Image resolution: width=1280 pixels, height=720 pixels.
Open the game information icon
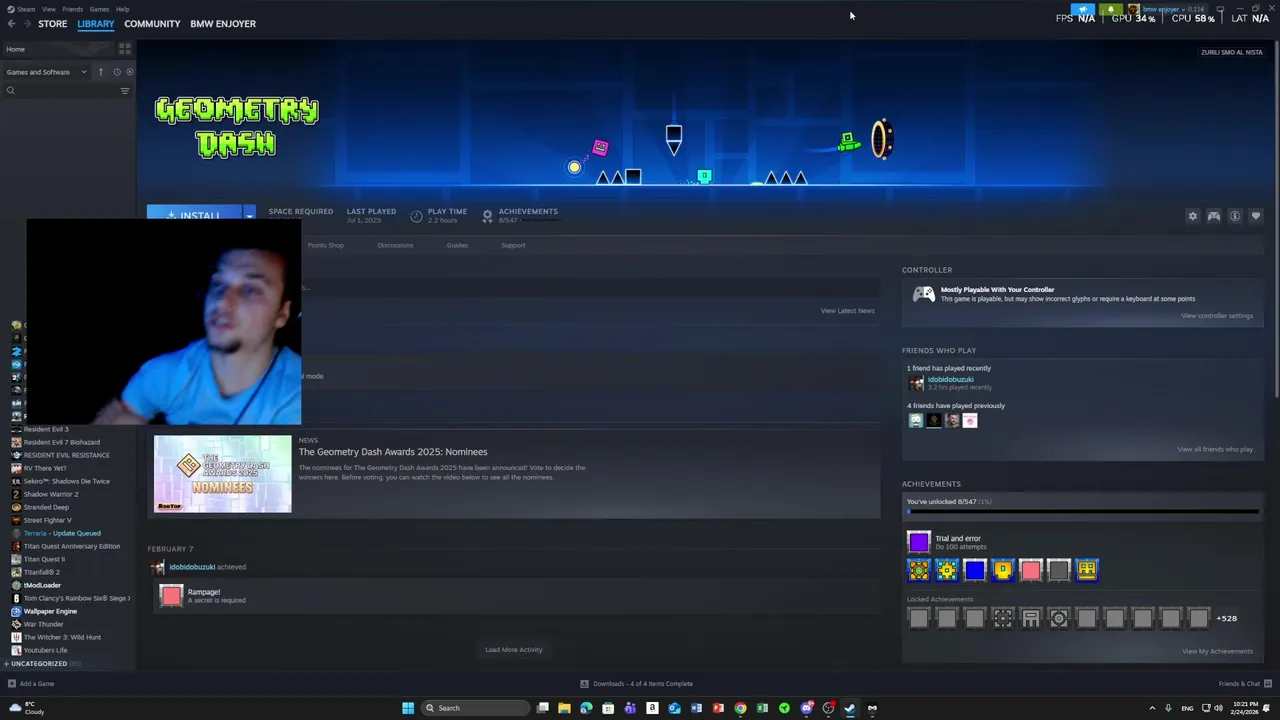pyautogui.click(x=1235, y=216)
